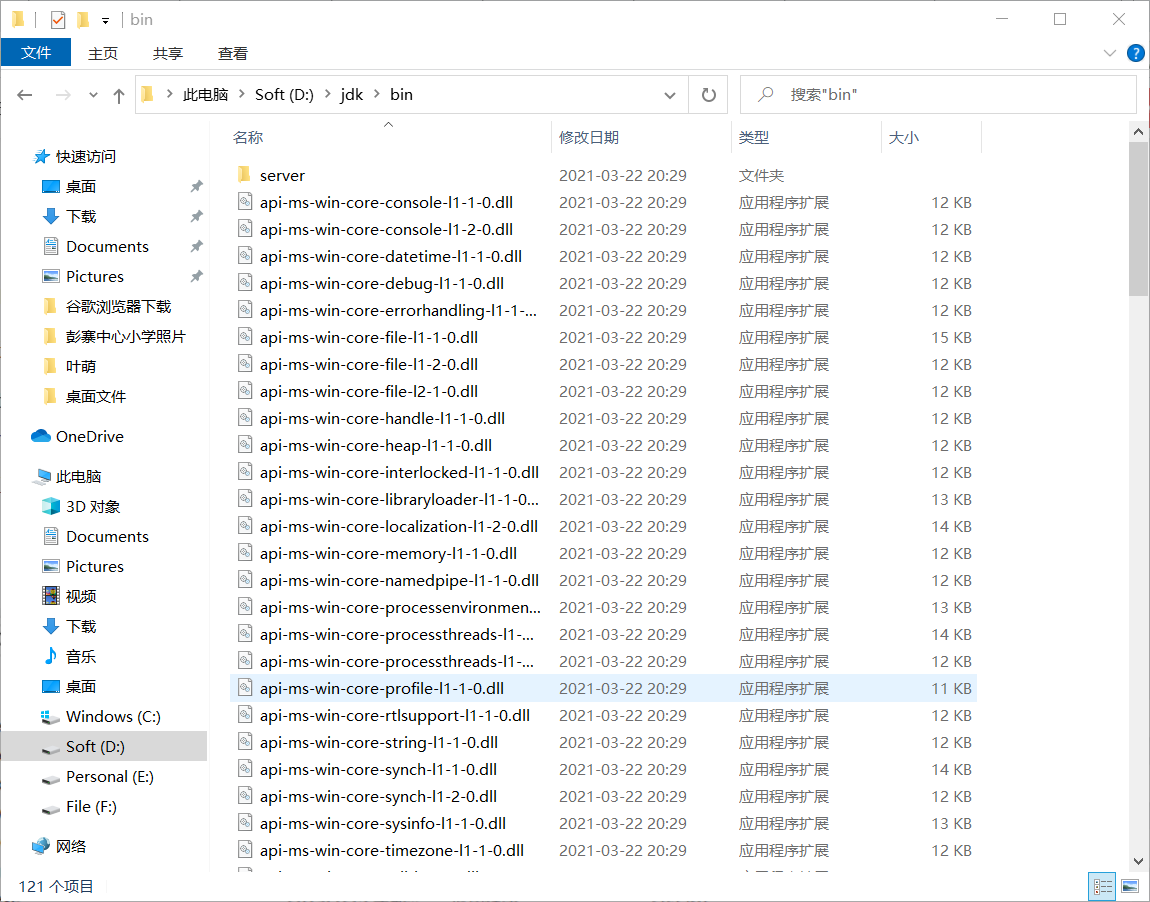Switch to the 查看 ribbon tab
Screen dimensions: 1150x902
click(233, 53)
